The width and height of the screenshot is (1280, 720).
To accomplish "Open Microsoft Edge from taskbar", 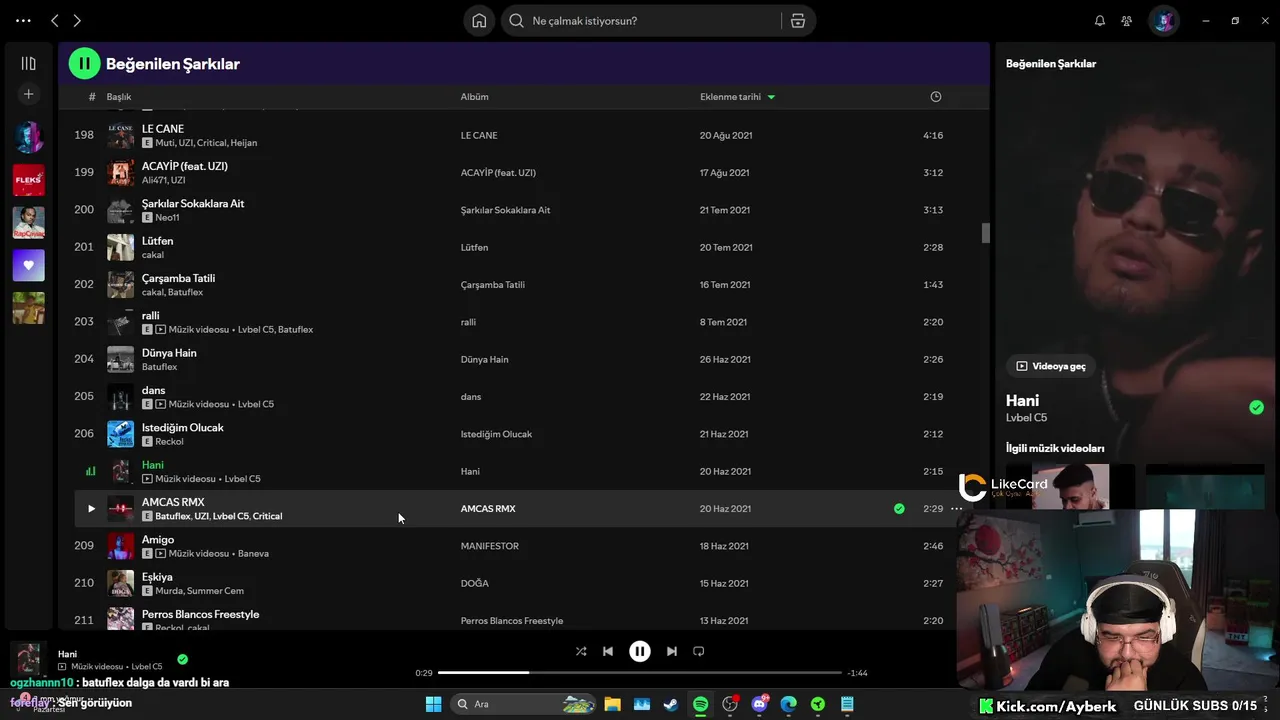I will [788, 704].
